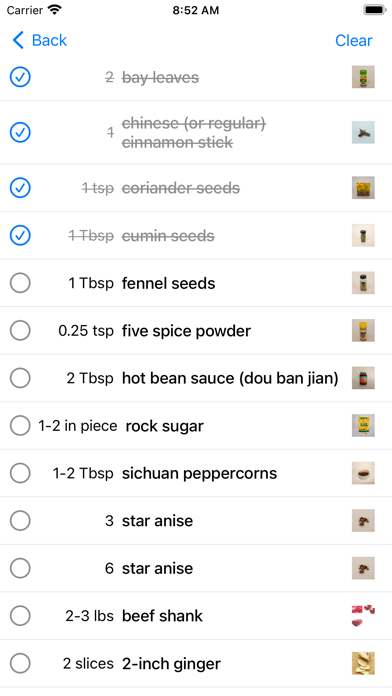Tap the five spice powder thumbnail
The width and height of the screenshot is (392, 696).
click(363, 330)
